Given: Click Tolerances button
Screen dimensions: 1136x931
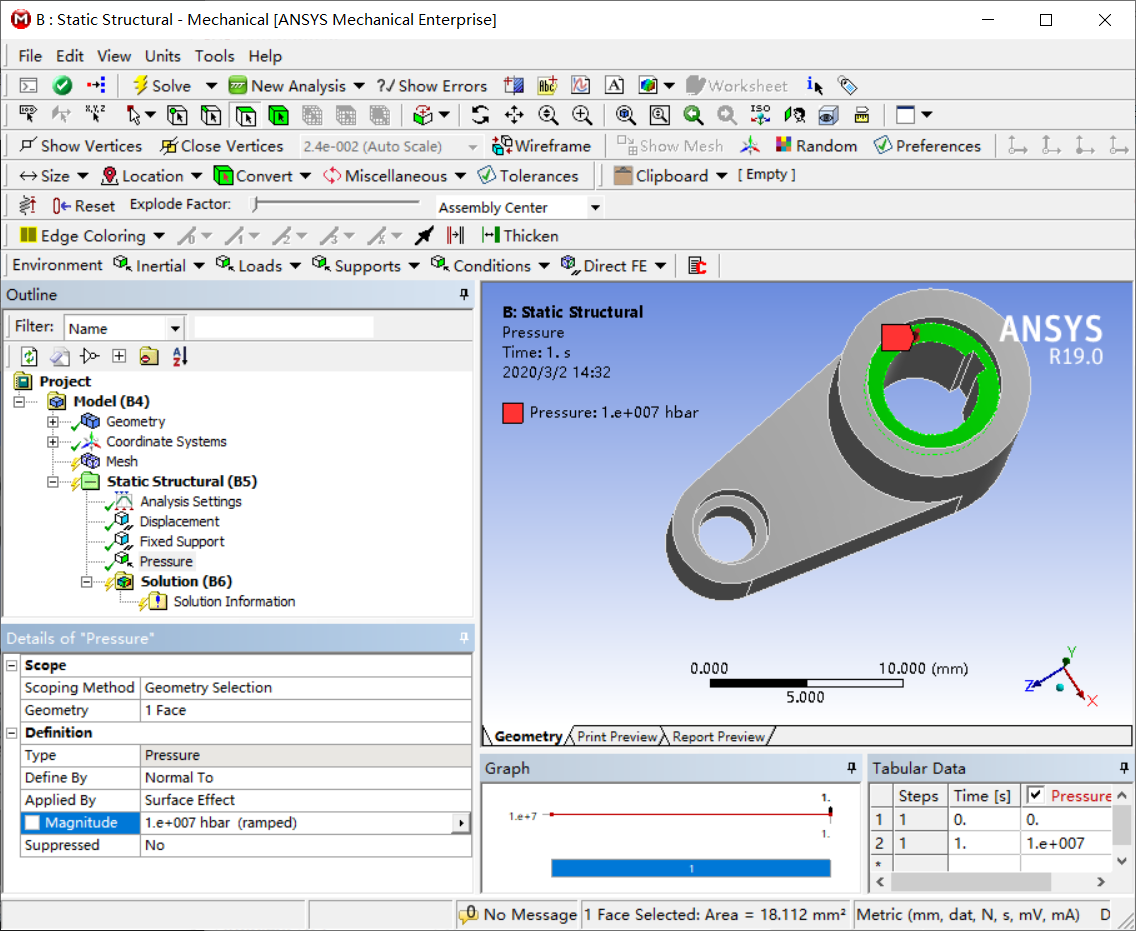Looking at the screenshot, I should click(x=529, y=176).
